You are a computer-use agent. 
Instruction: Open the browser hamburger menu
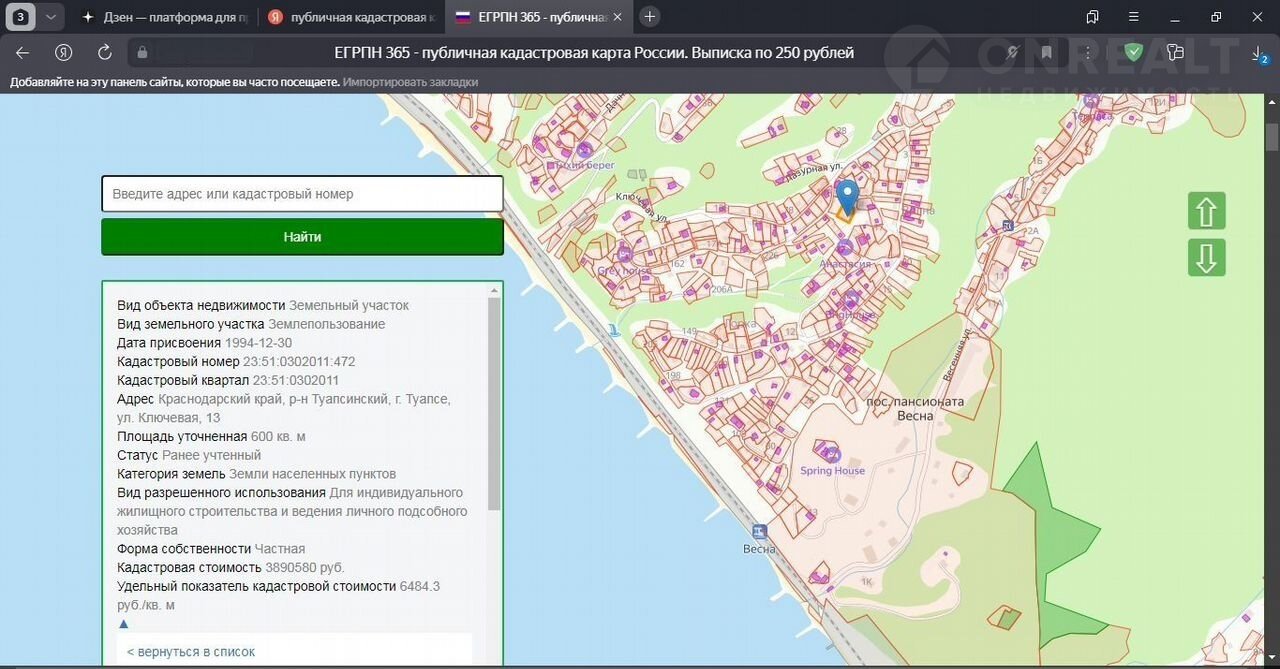coord(1133,17)
